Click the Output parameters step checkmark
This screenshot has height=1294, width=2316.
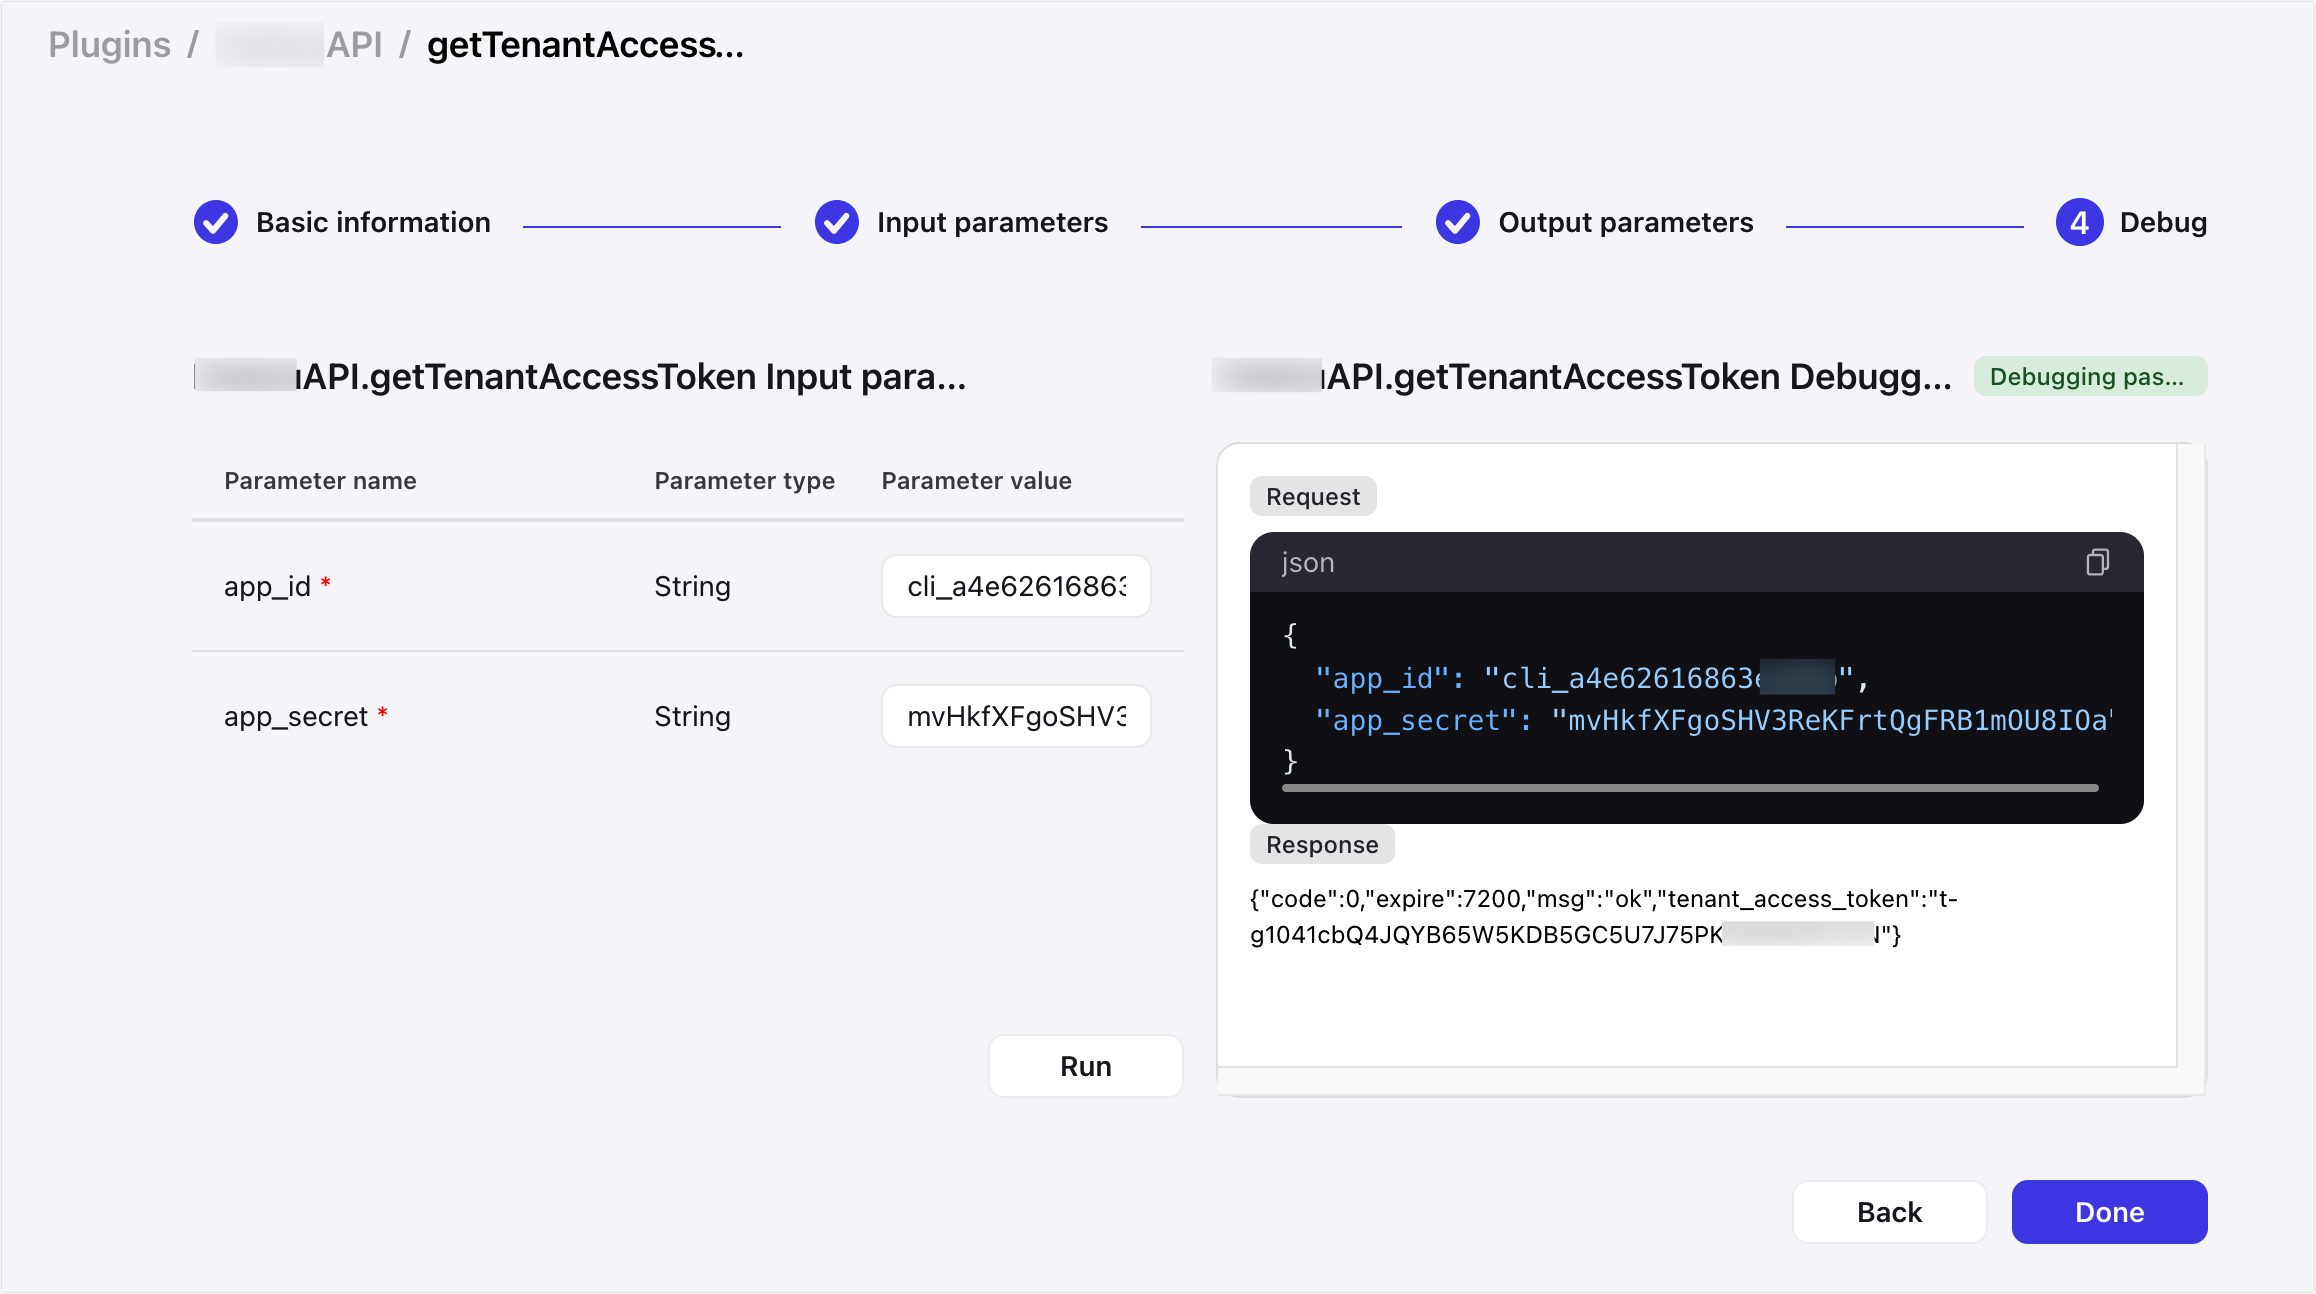tap(1458, 222)
